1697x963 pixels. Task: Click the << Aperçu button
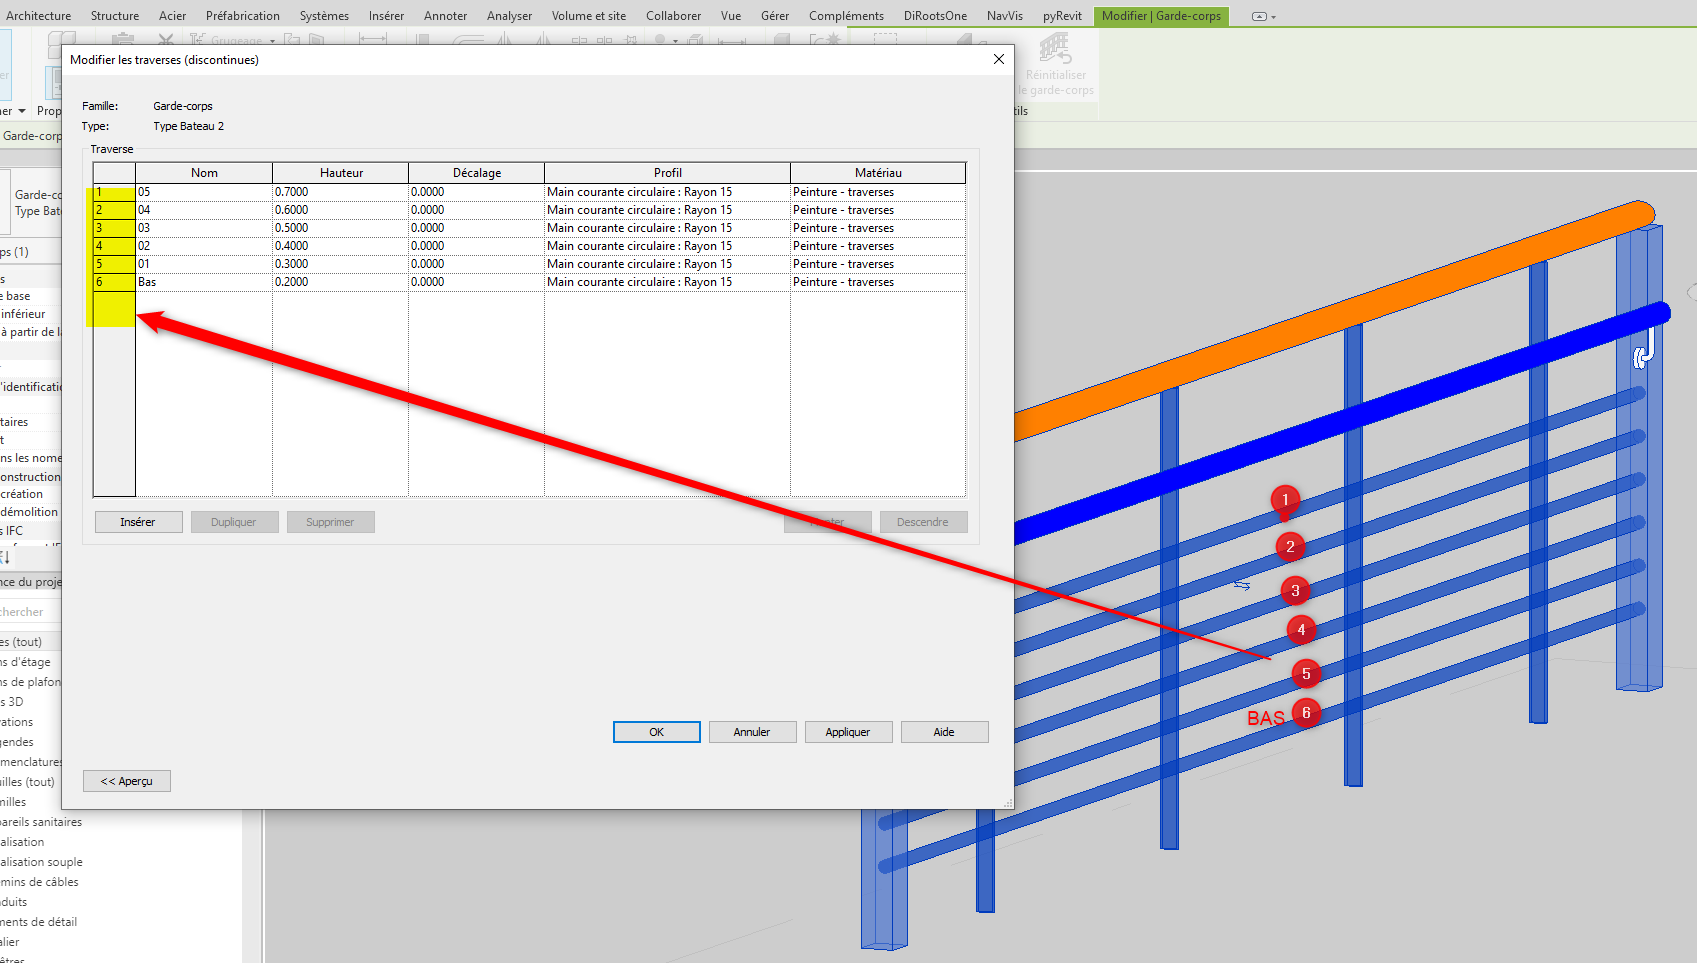(127, 781)
